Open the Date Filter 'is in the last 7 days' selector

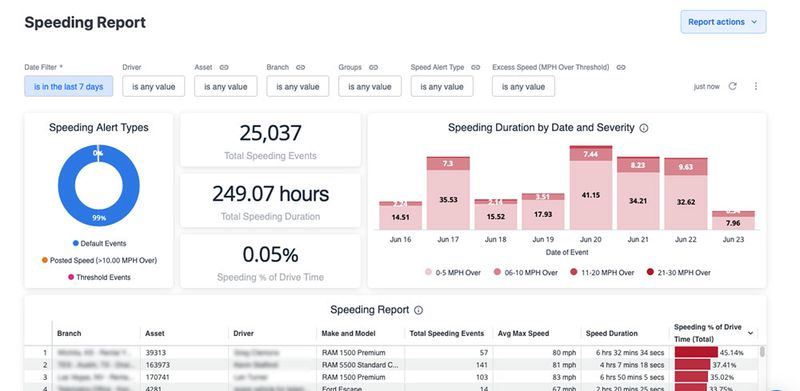(x=69, y=86)
